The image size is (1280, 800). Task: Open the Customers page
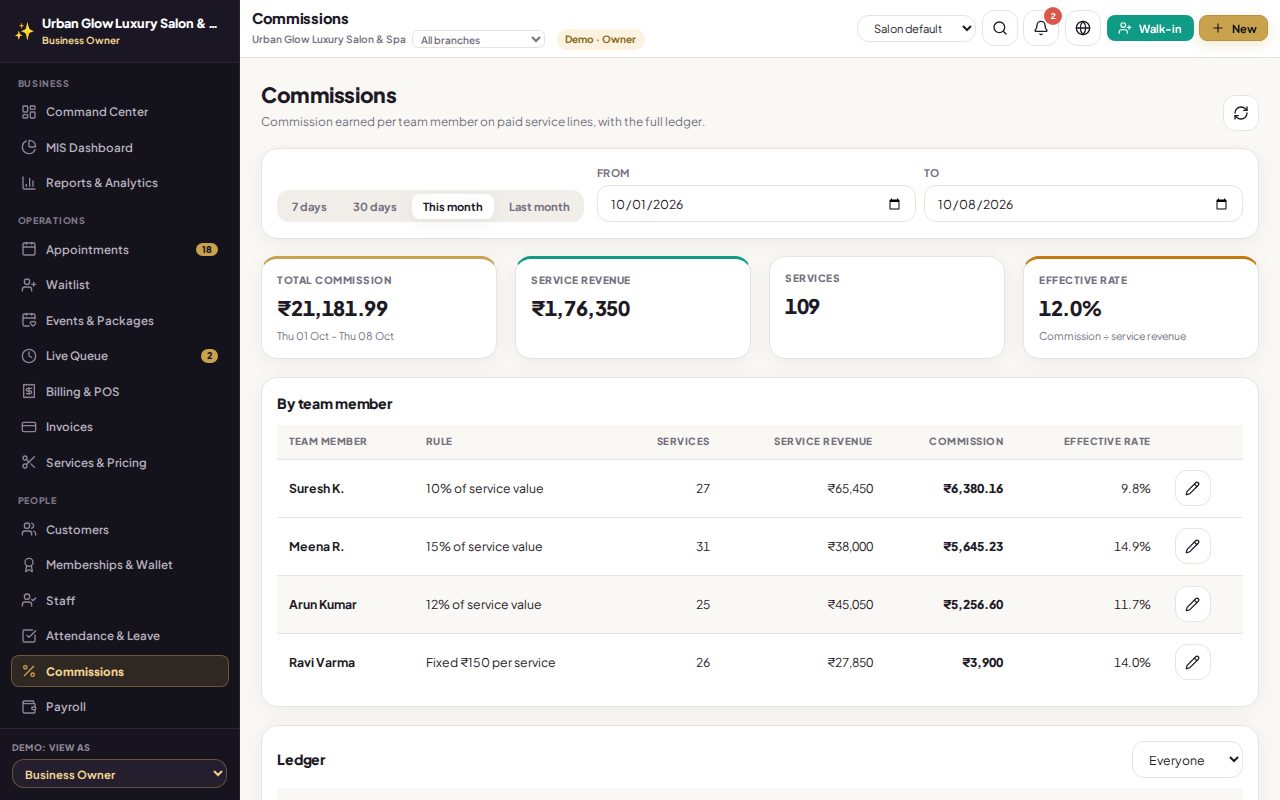pos(120,529)
